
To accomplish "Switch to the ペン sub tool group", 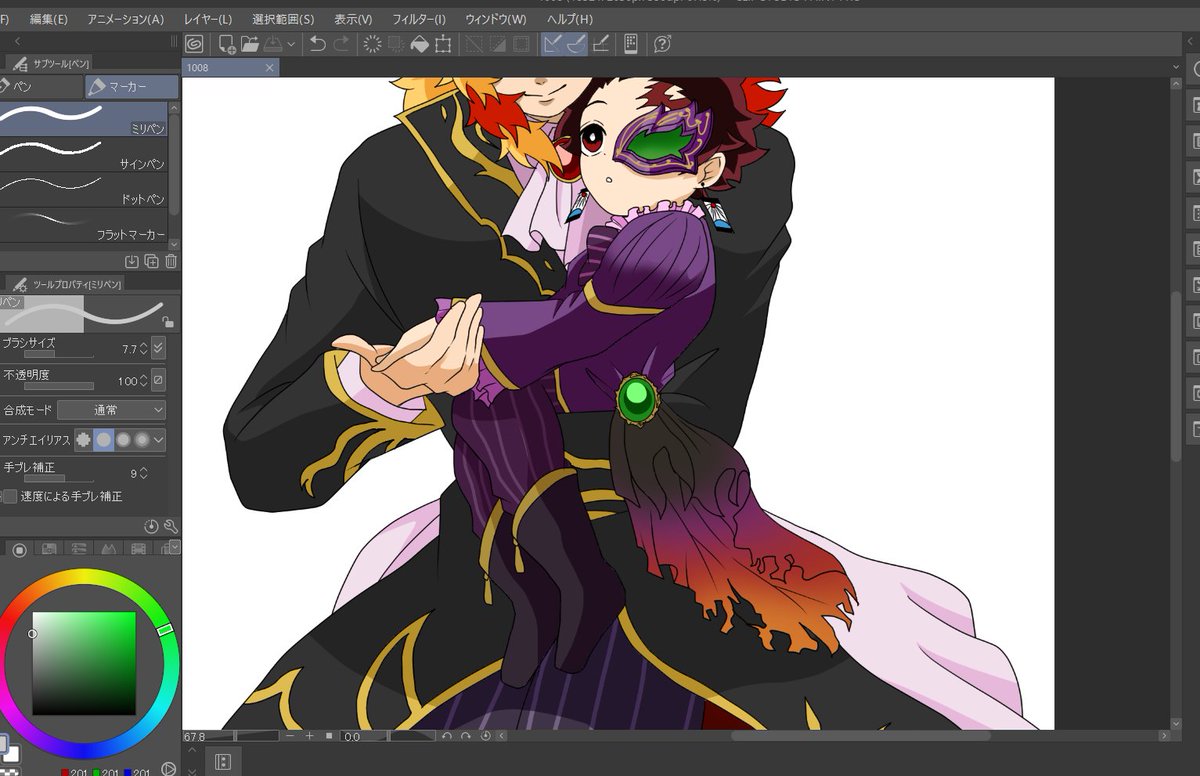I will 41,87.
